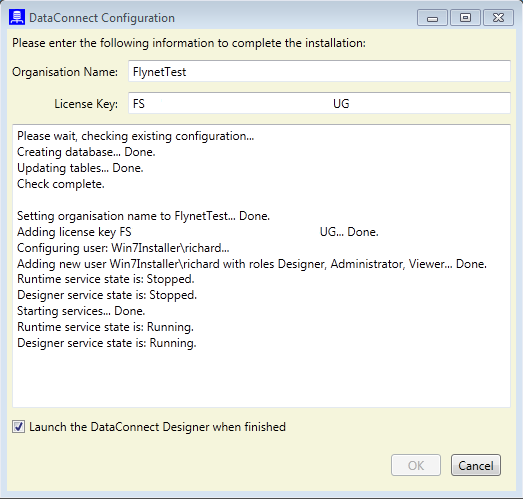523x499 pixels.
Task: Click the Organisation Name input field
Action: pos(319,71)
